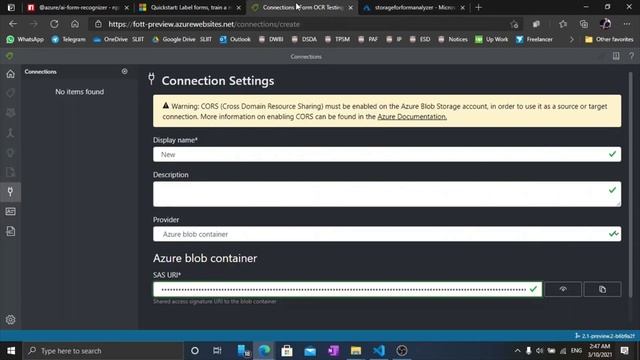Go back in browser history
This screenshot has height=360, width=640.
tap(13, 24)
